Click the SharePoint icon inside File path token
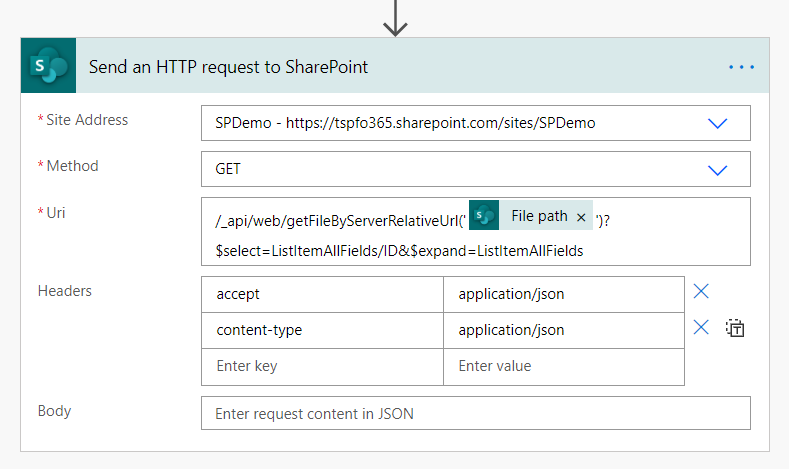 click(484, 216)
